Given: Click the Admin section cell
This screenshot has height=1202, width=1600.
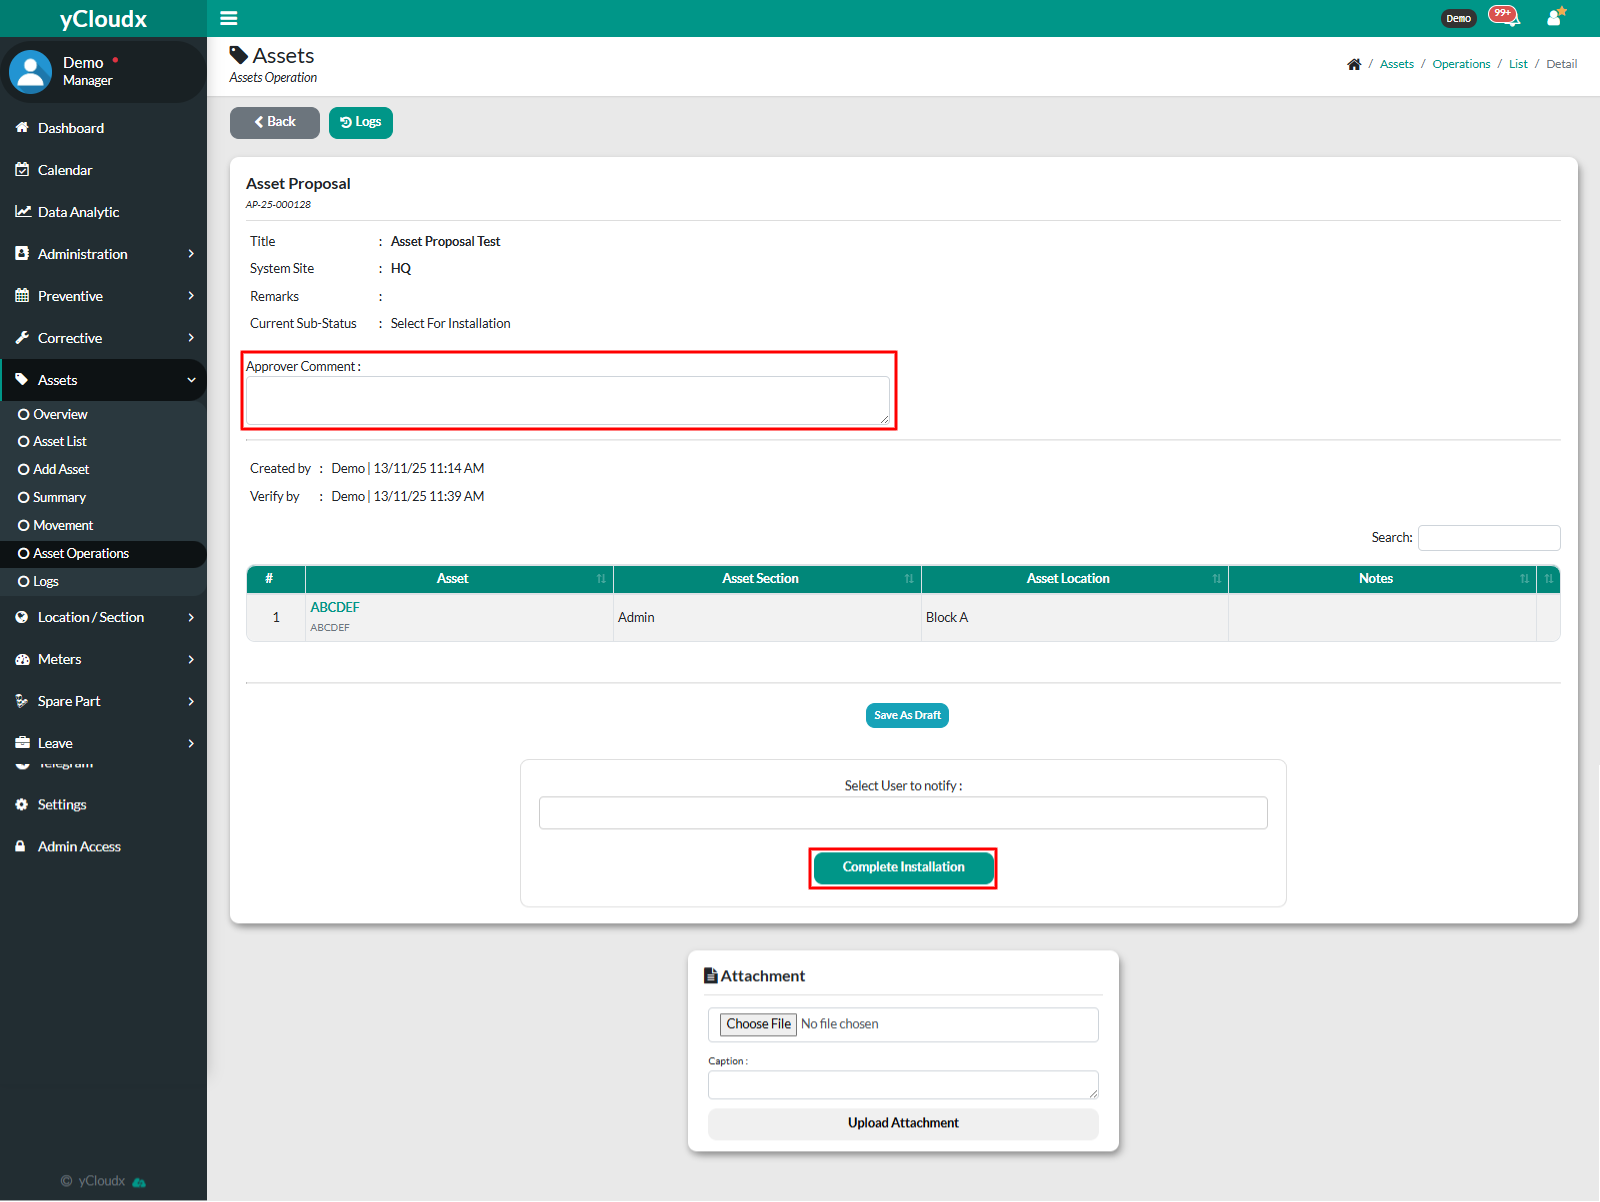Looking at the screenshot, I should pyautogui.click(x=767, y=617).
